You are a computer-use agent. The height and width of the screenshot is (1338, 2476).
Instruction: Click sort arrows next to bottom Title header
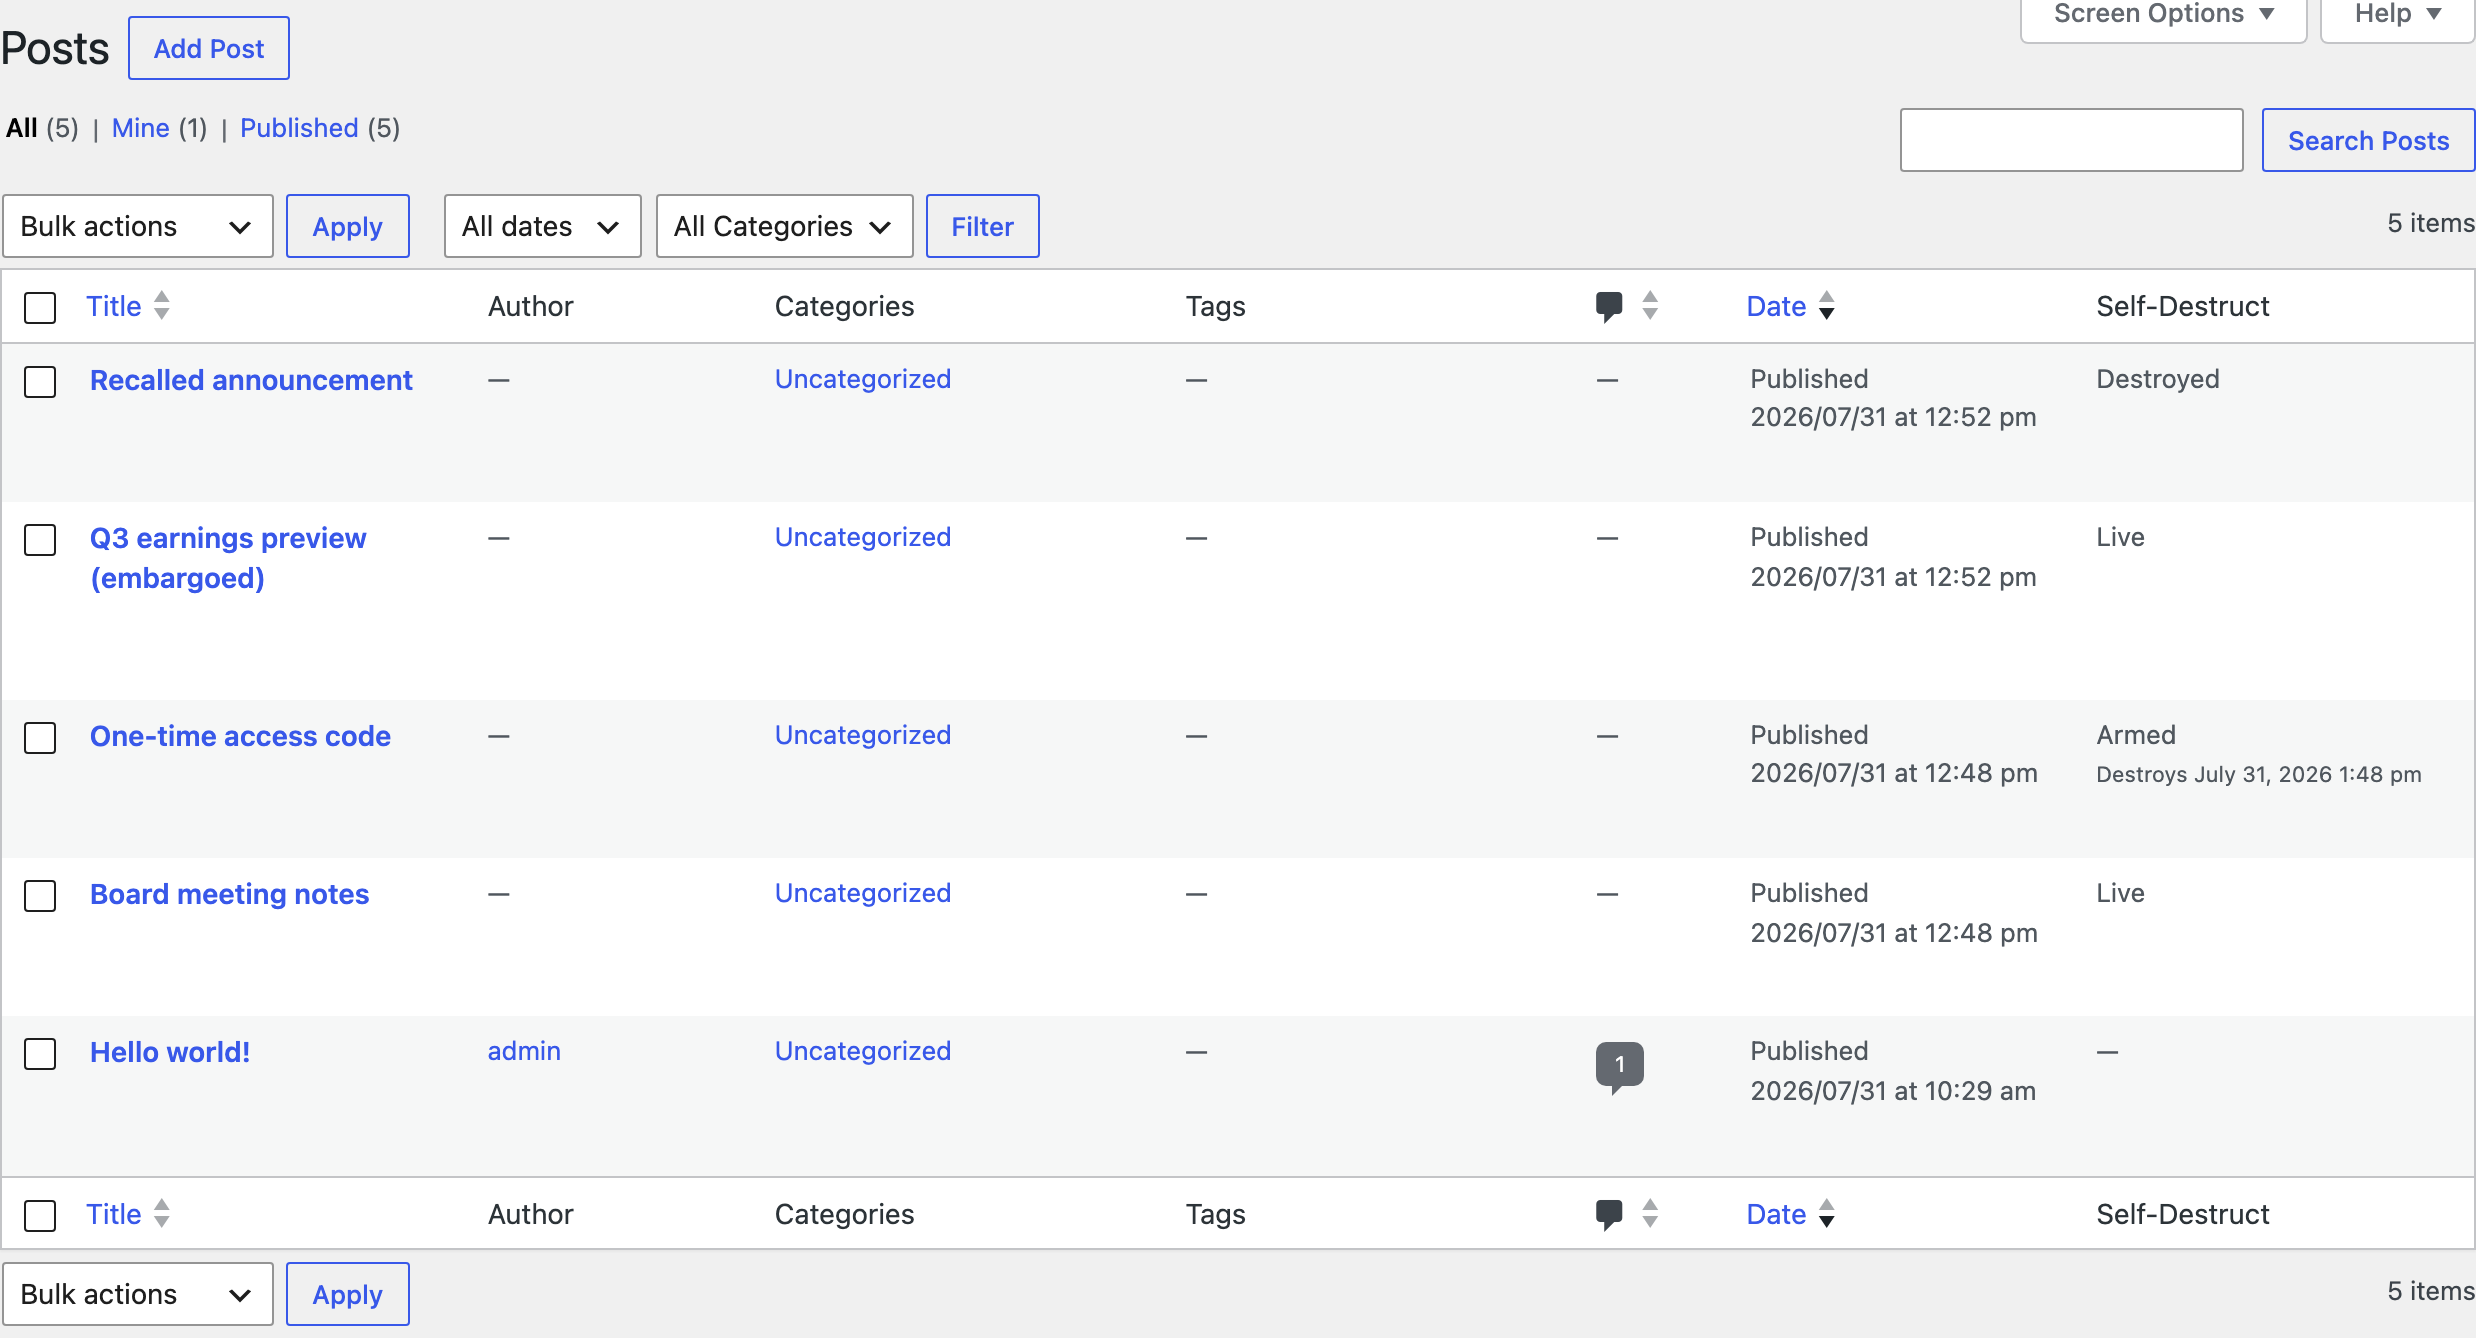pos(161,1213)
